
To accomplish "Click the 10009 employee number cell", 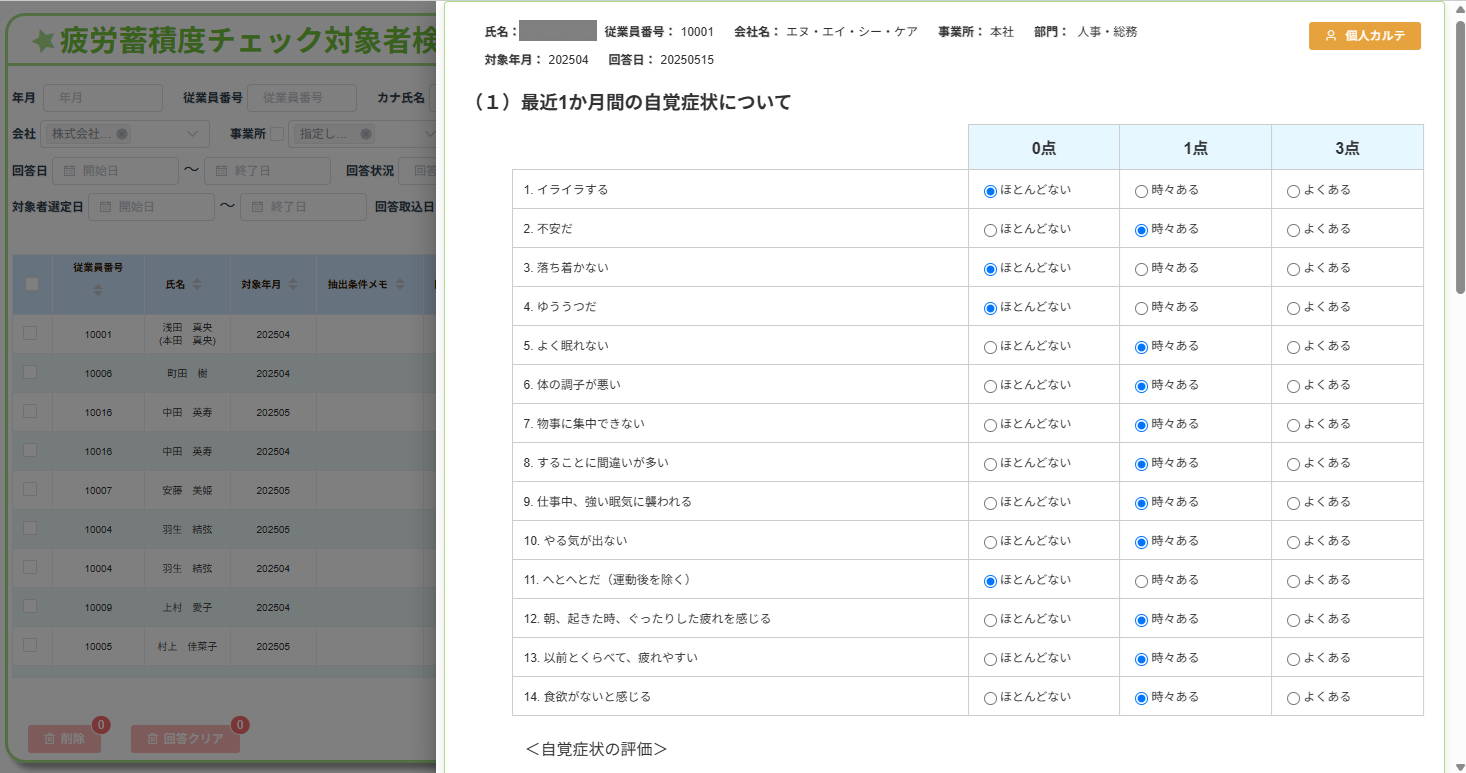I will point(98,607).
